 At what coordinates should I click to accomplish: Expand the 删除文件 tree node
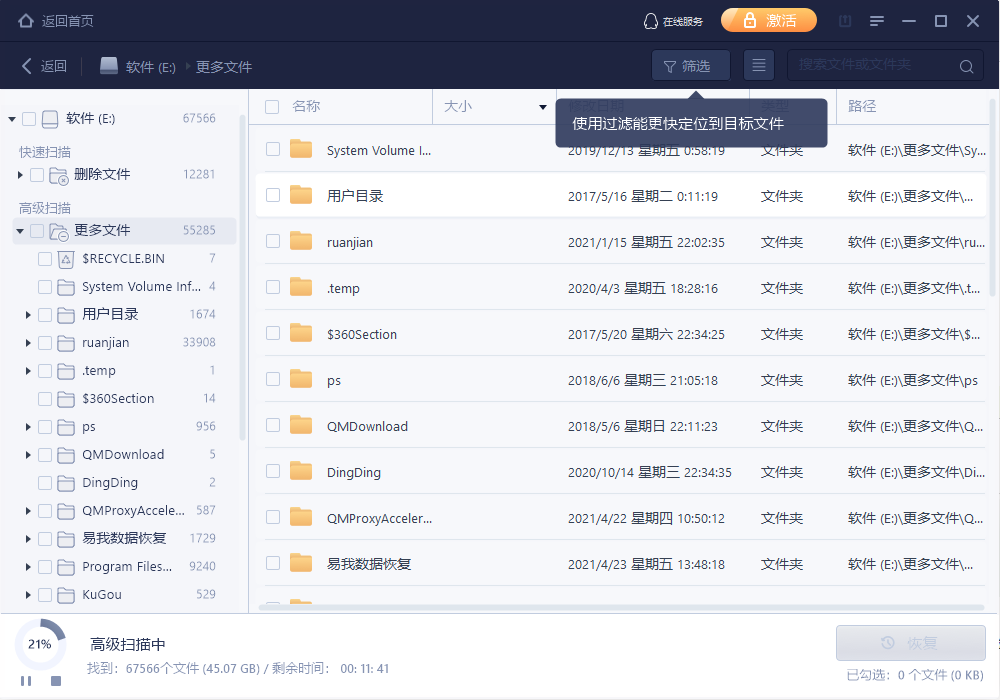point(20,175)
